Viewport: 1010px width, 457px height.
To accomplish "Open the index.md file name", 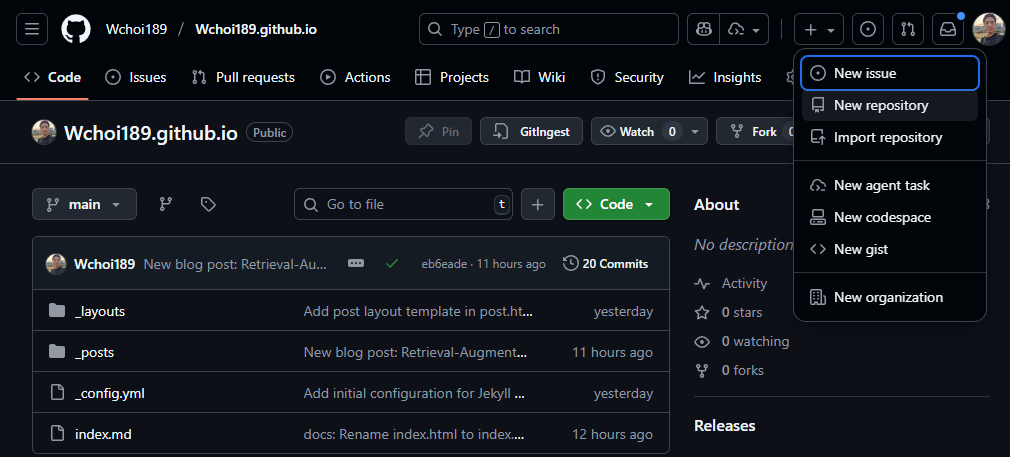I will (103, 434).
